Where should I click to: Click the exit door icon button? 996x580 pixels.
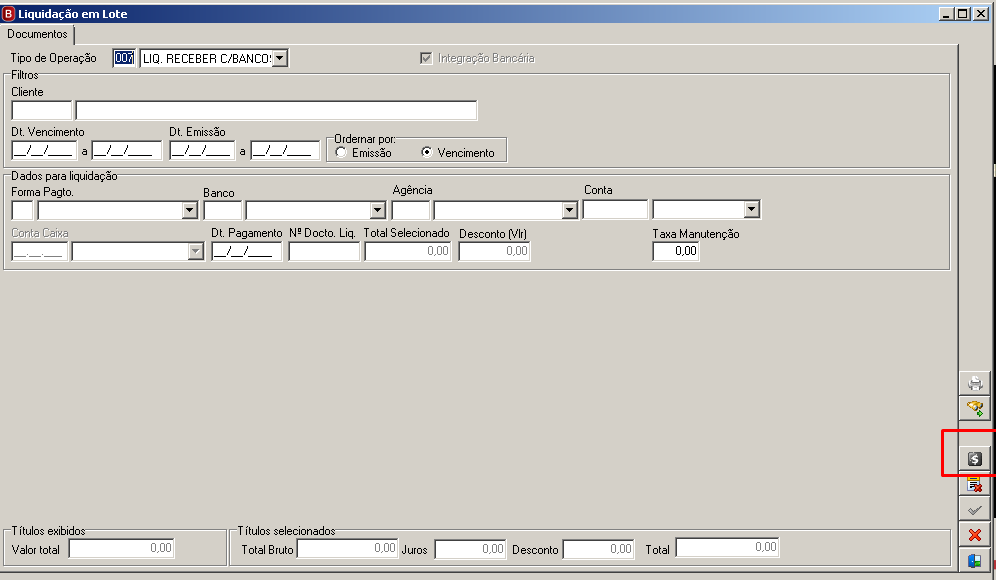[974, 560]
